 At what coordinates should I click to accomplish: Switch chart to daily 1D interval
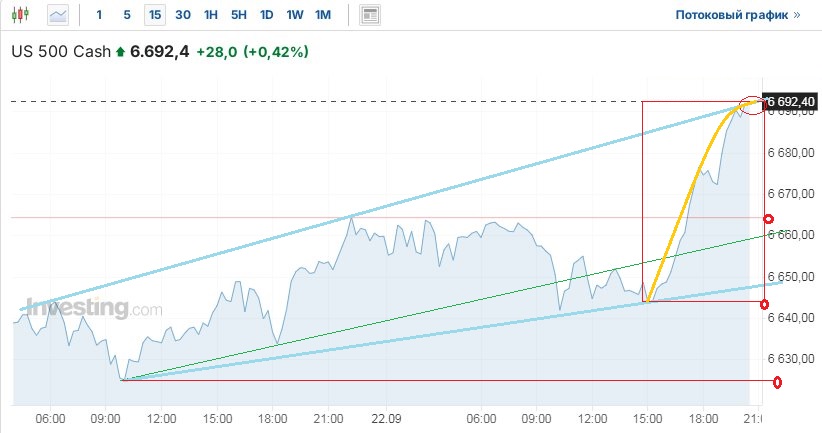click(x=266, y=15)
